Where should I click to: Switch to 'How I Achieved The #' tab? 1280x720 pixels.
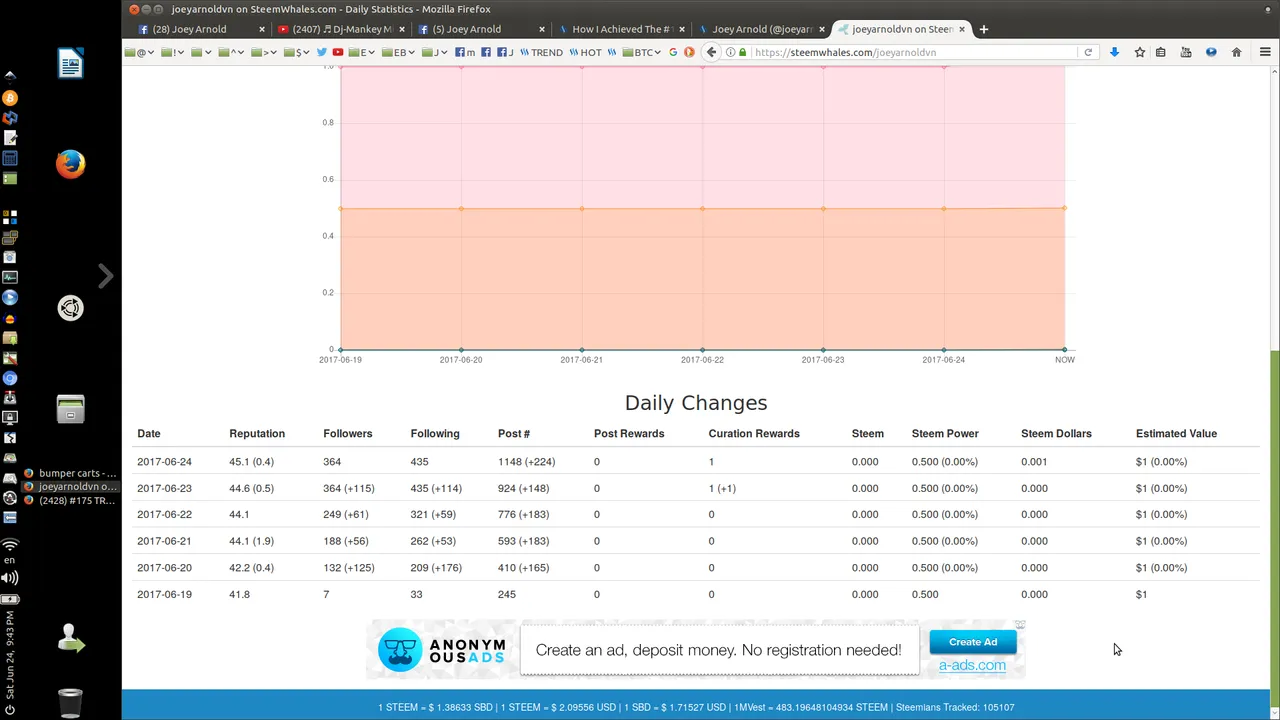(622, 29)
